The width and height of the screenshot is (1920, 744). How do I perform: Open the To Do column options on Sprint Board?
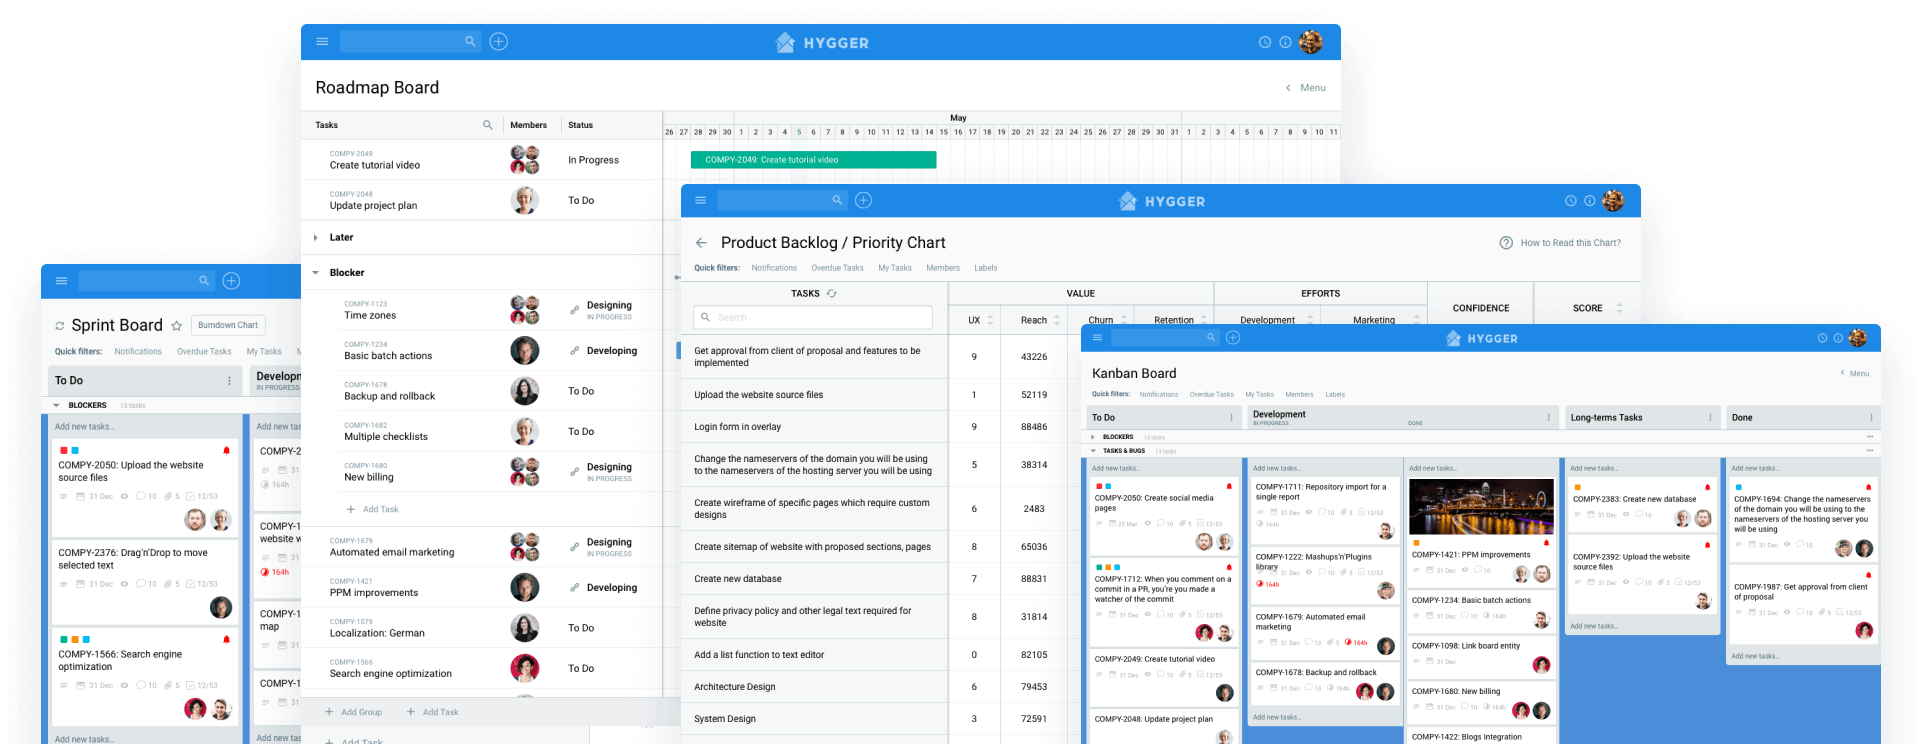pos(229,381)
